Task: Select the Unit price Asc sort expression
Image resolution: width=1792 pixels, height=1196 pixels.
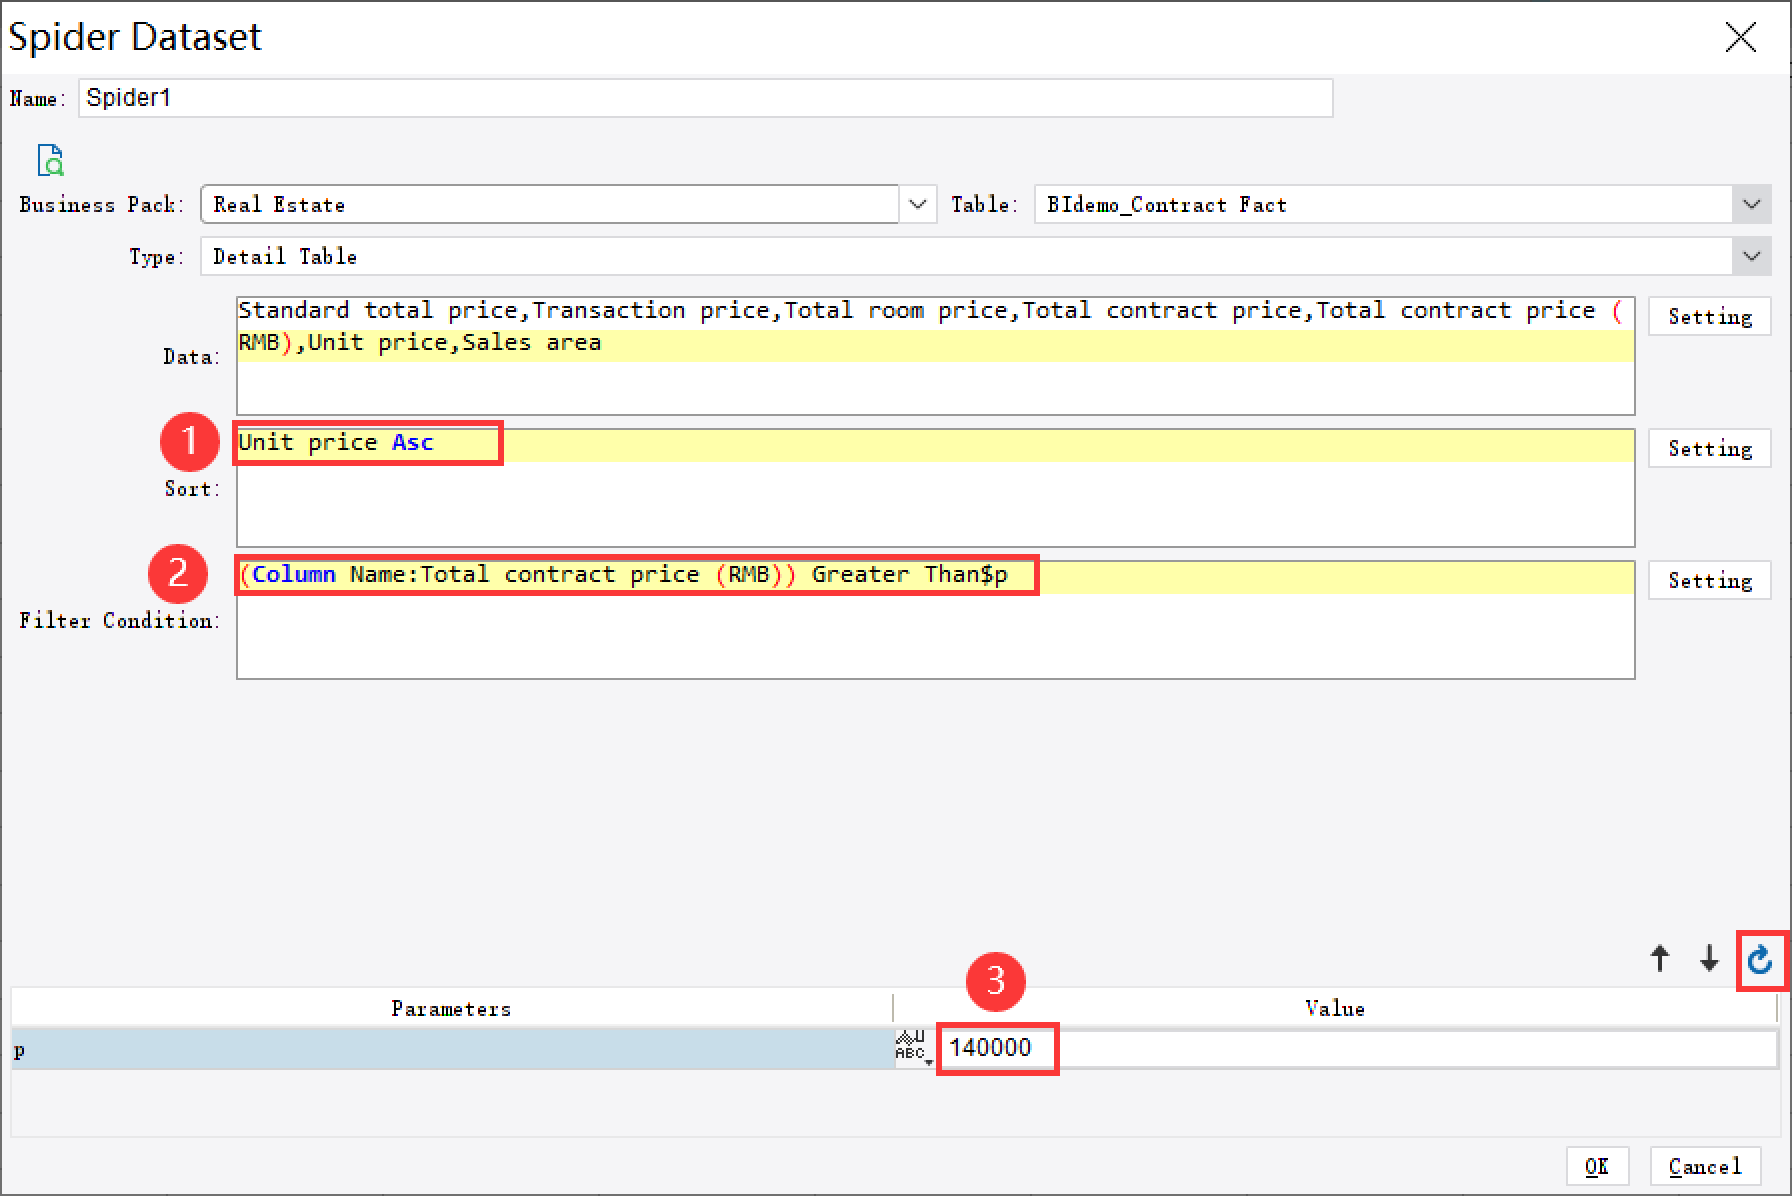Action: pos(334,441)
